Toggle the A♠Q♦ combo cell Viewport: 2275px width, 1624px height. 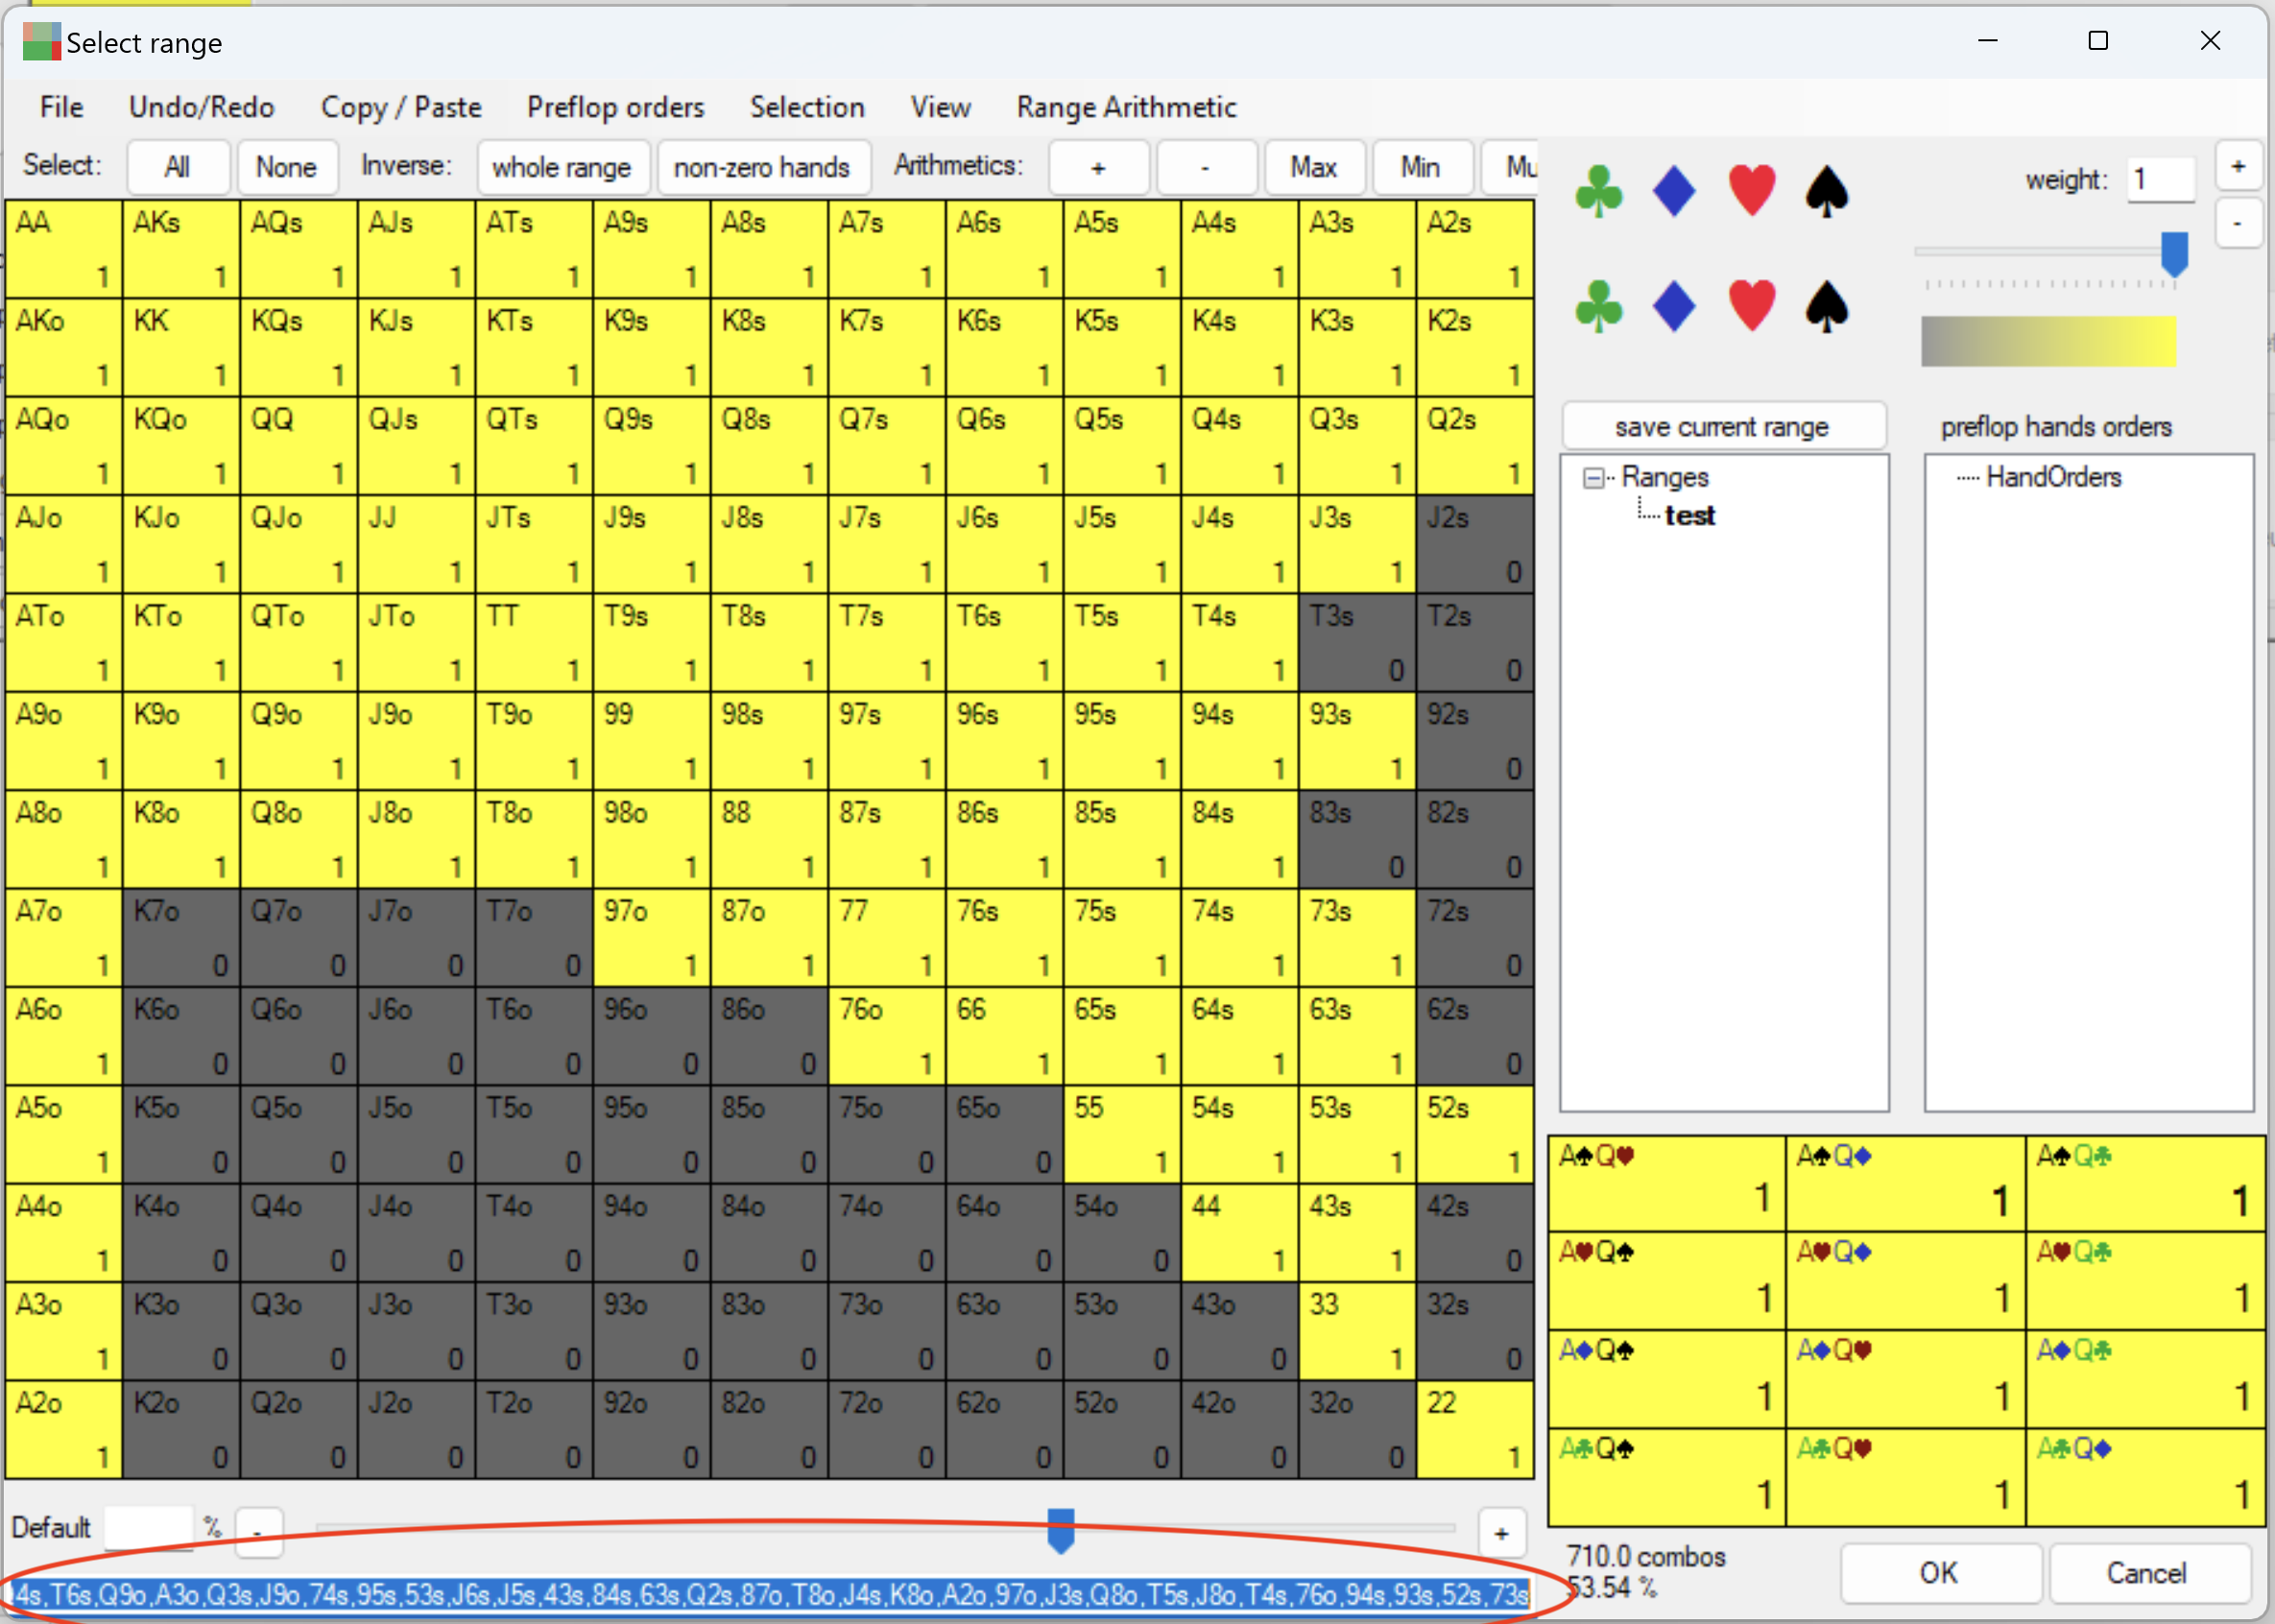[1906, 1184]
